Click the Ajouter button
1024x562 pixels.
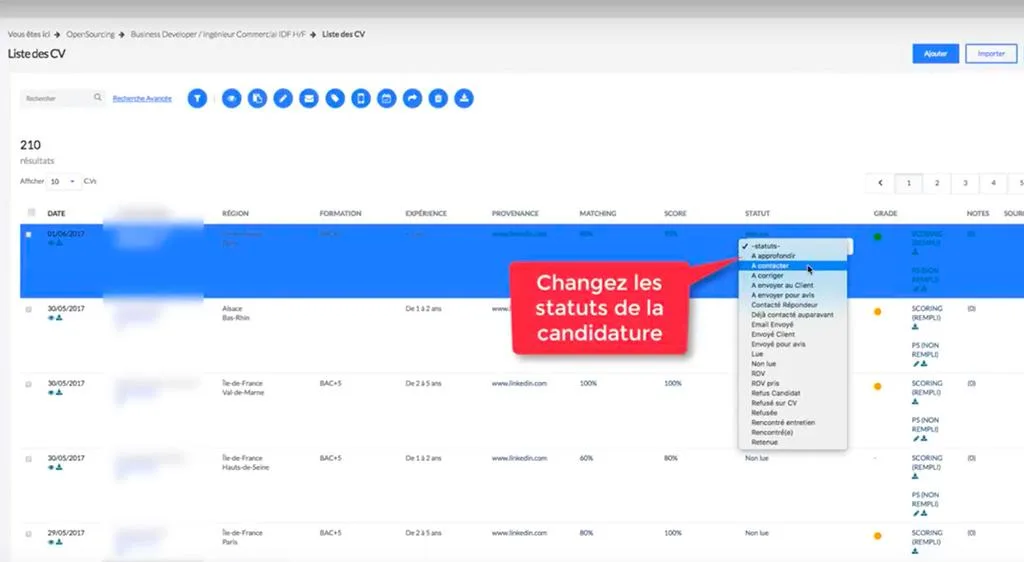[x=935, y=54]
